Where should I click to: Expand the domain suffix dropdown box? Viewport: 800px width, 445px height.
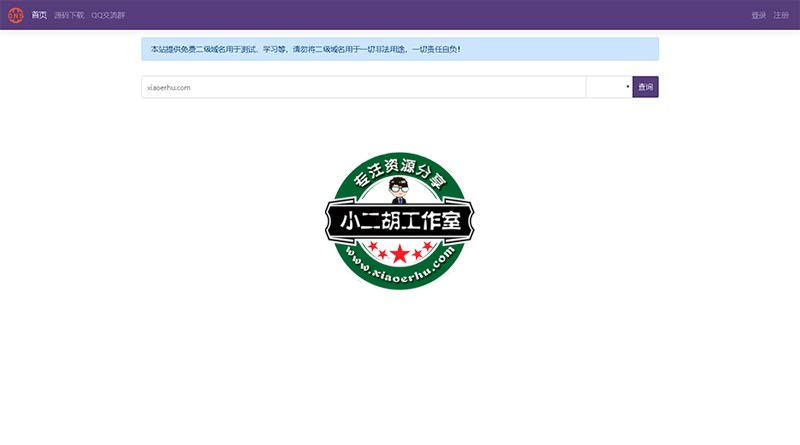coord(608,87)
